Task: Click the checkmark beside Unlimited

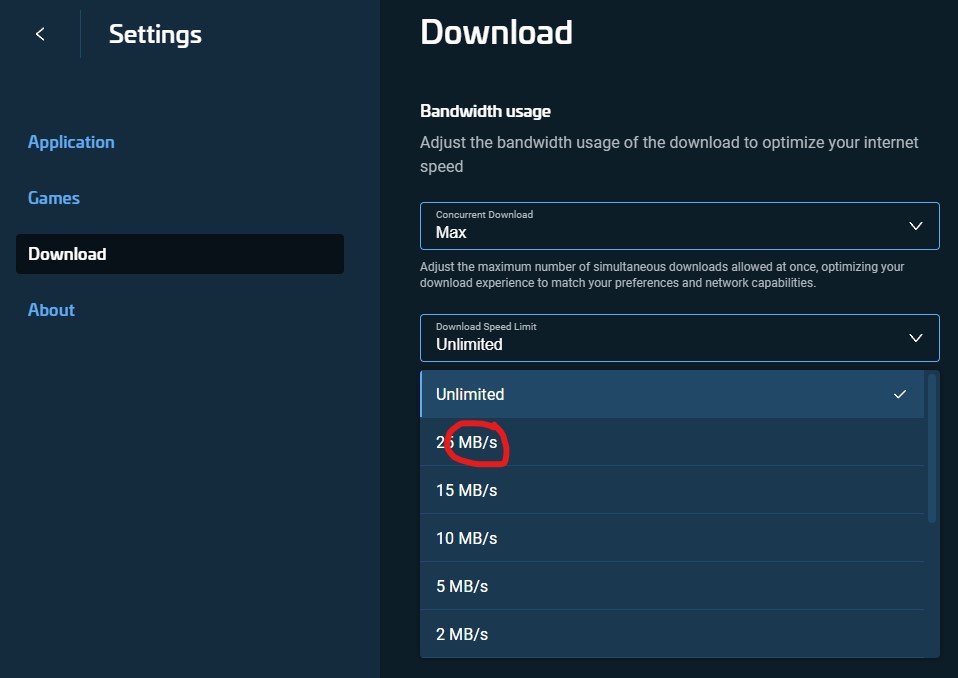Action: click(x=899, y=393)
